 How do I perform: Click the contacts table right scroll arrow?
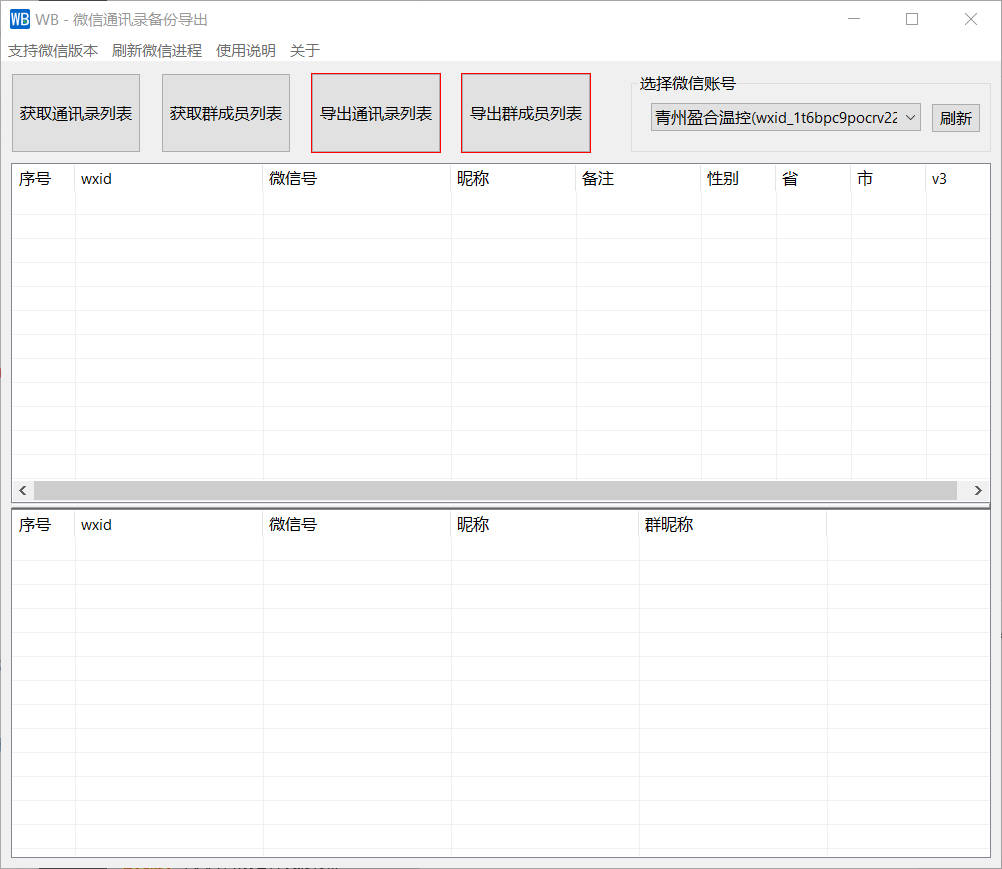click(x=978, y=490)
